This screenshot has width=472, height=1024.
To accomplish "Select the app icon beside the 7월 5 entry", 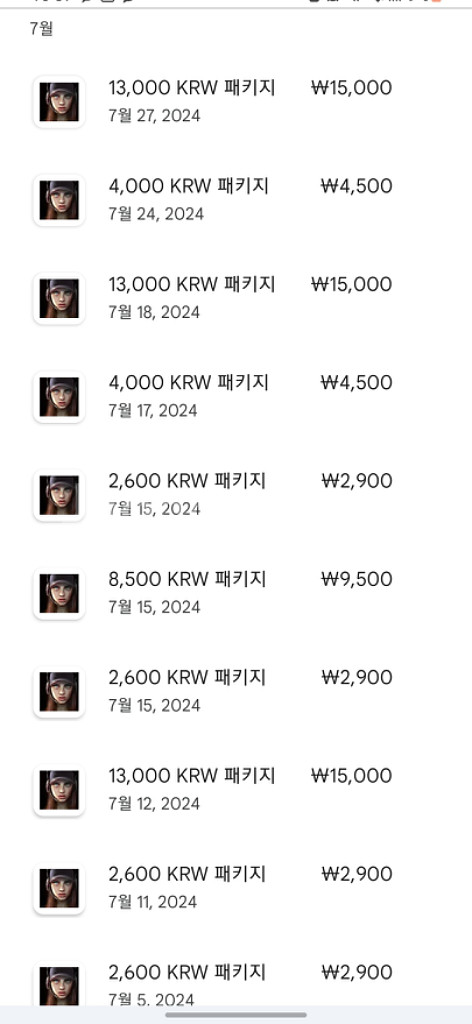I will 59,985.
